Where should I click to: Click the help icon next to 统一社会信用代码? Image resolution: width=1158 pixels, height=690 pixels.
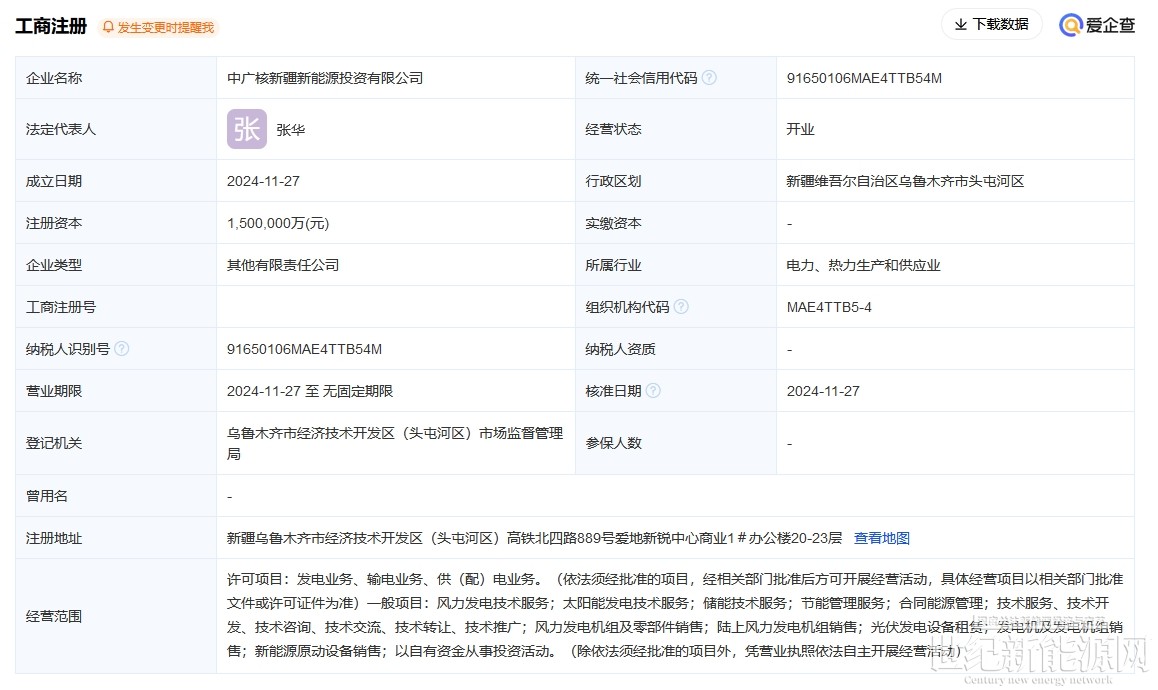click(709, 78)
